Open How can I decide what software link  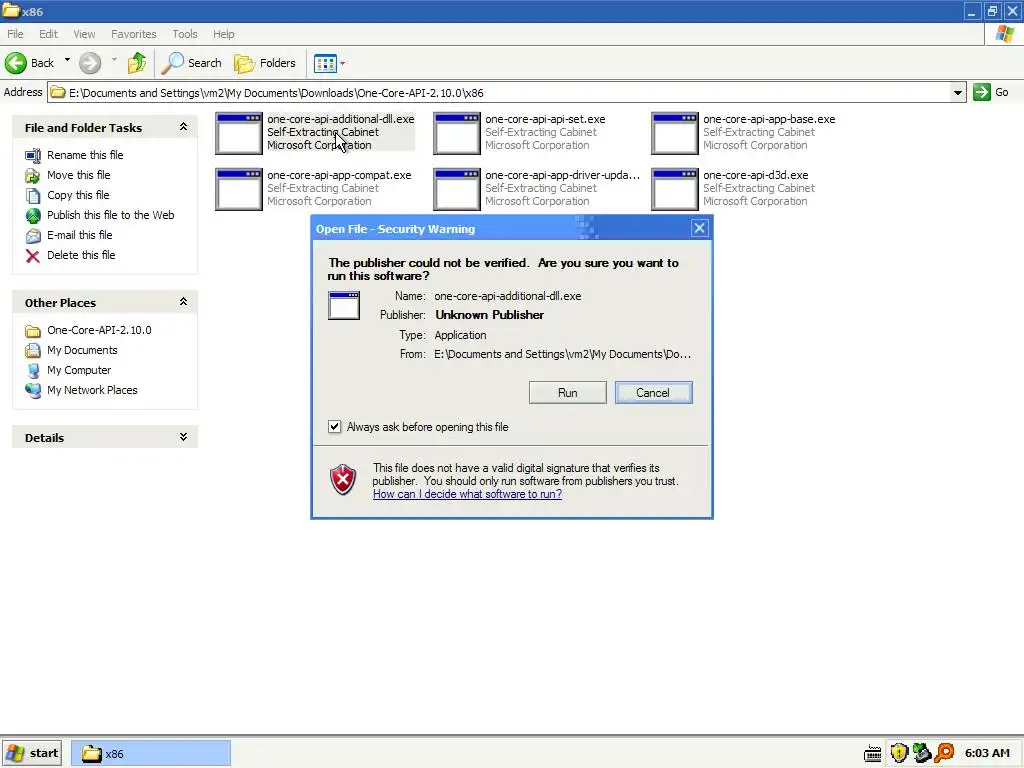coord(467,494)
